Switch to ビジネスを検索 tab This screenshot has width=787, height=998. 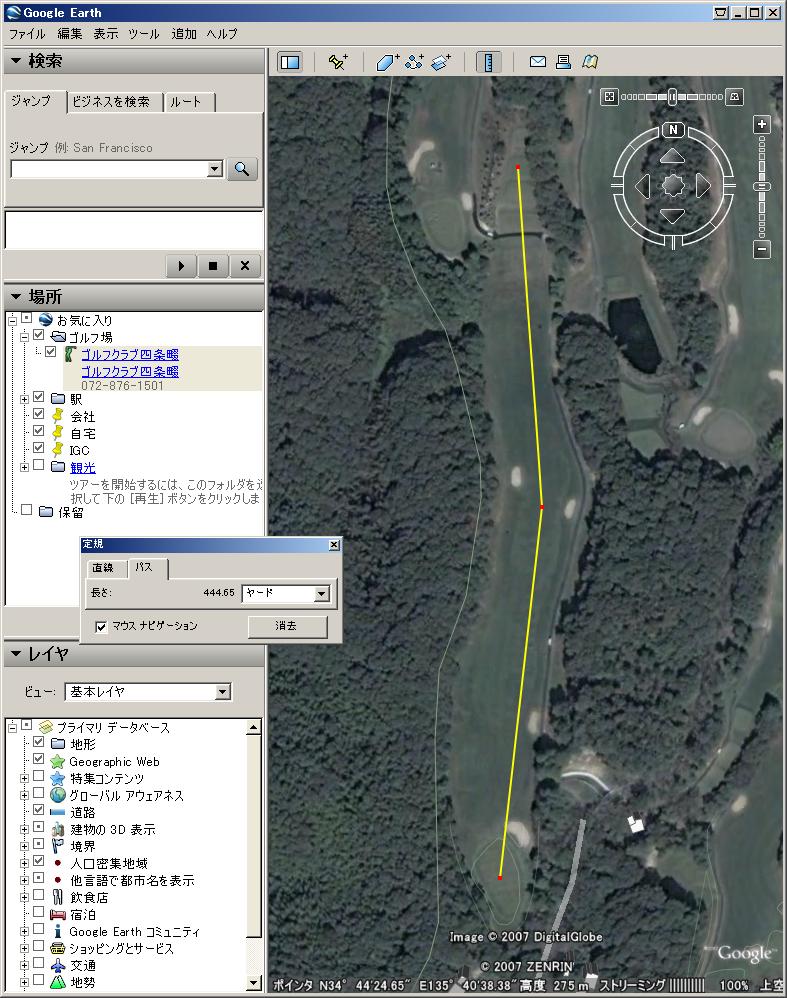click(x=111, y=102)
